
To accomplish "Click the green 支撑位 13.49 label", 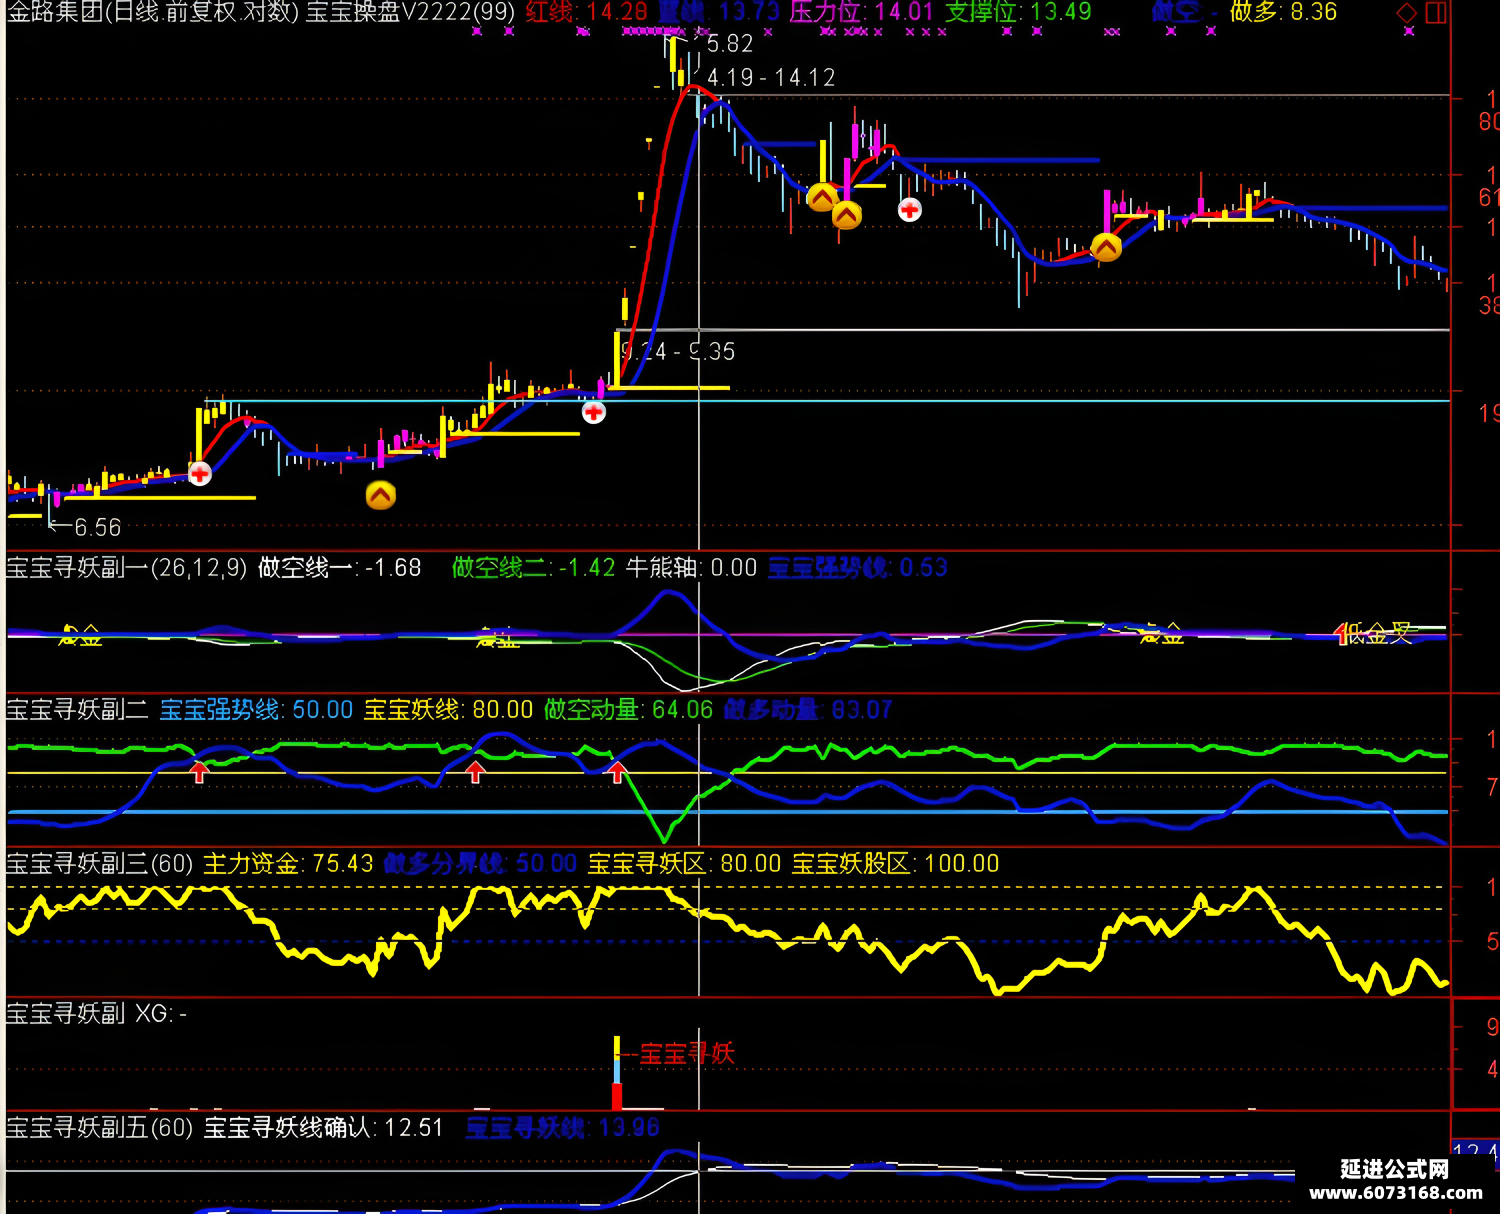I will click(x=1018, y=12).
